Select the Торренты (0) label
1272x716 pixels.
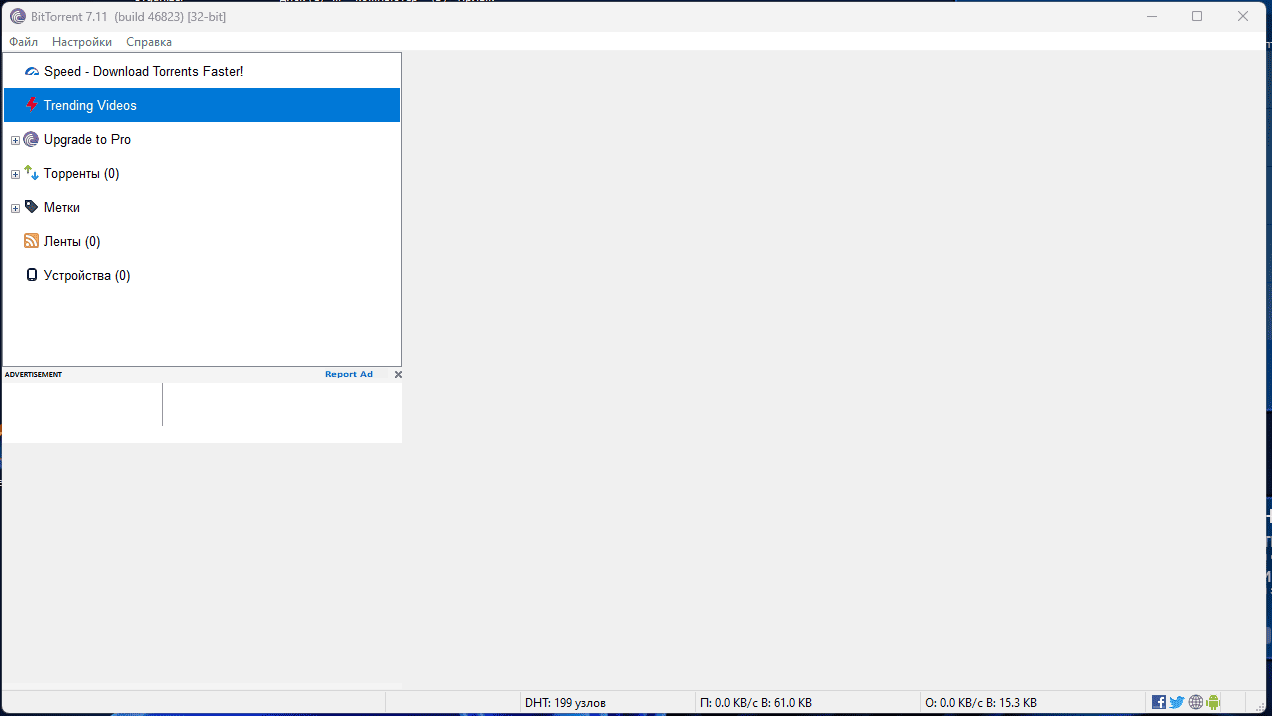(81, 173)
